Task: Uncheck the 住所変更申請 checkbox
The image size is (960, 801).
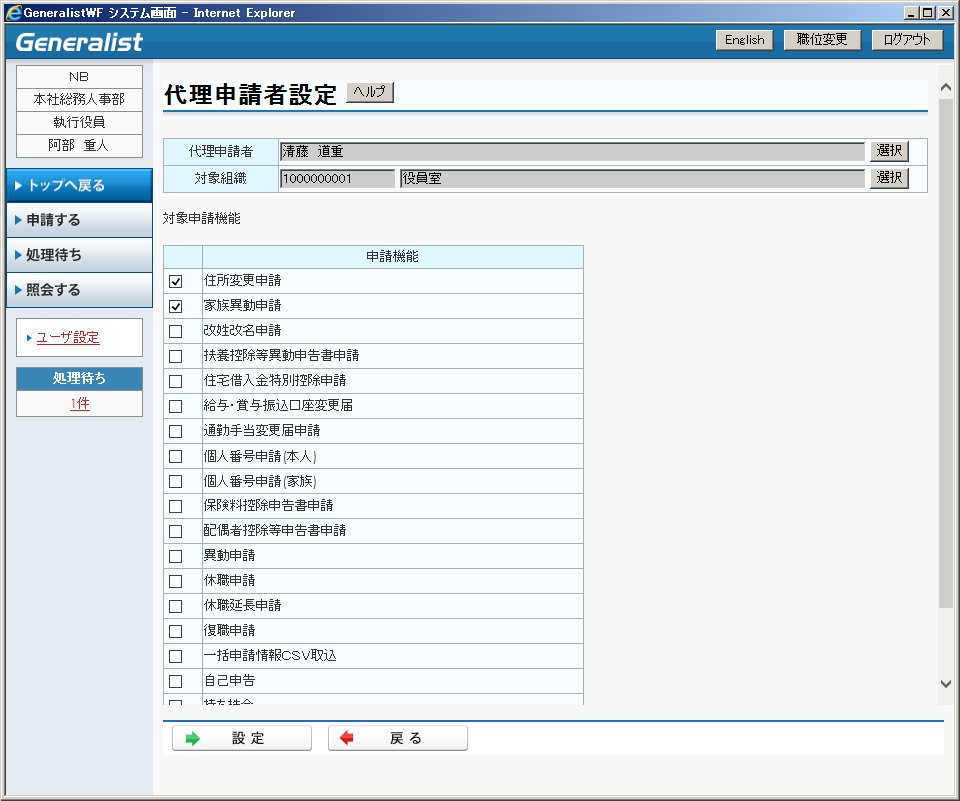Action: click(176, 282)
